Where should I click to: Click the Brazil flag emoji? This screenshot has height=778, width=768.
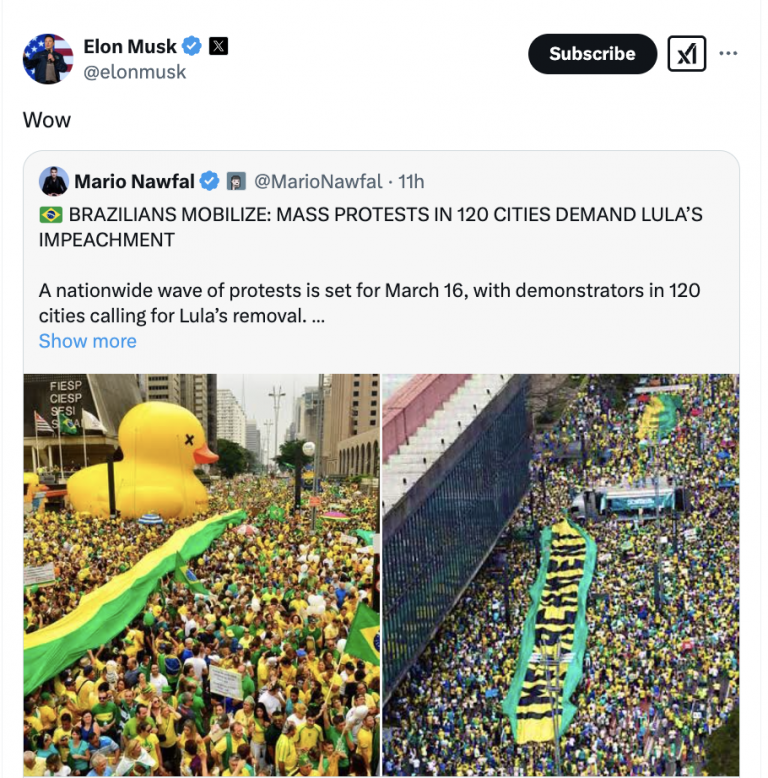tap(51, 214)
